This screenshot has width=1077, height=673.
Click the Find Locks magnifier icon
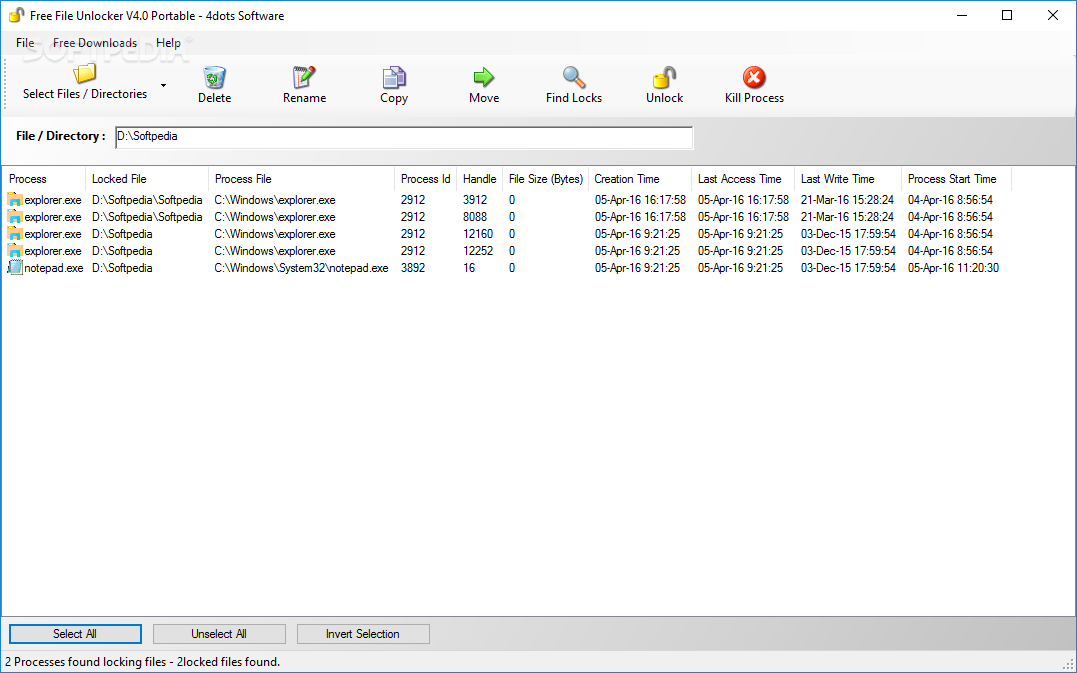point(574,77)
